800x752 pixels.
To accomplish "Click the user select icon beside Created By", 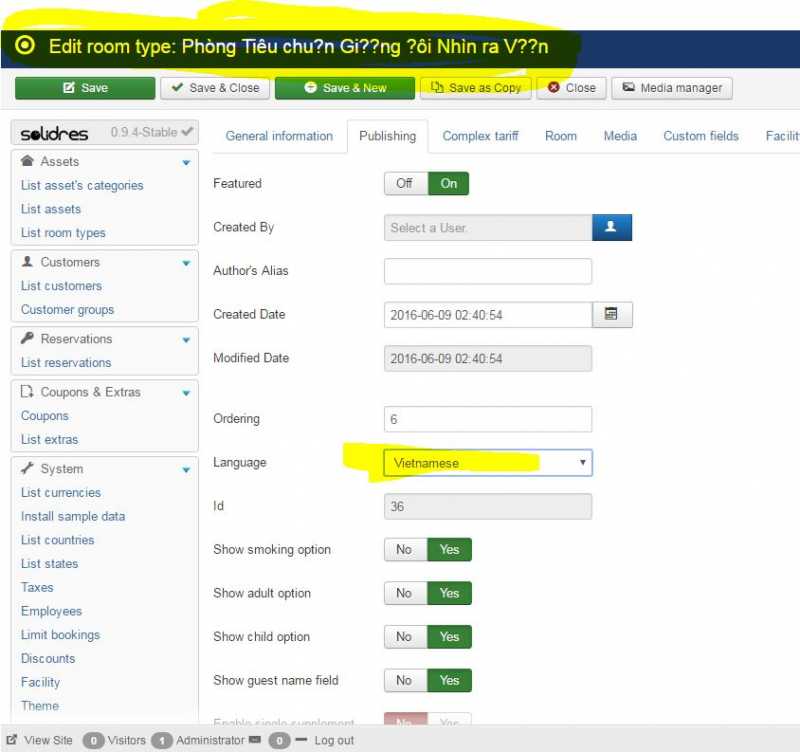I will (611, 228).
